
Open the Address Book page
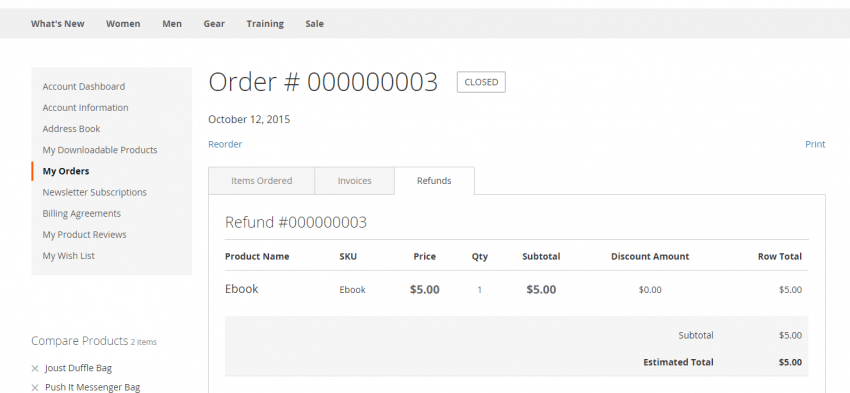click(x=72, y=129)
